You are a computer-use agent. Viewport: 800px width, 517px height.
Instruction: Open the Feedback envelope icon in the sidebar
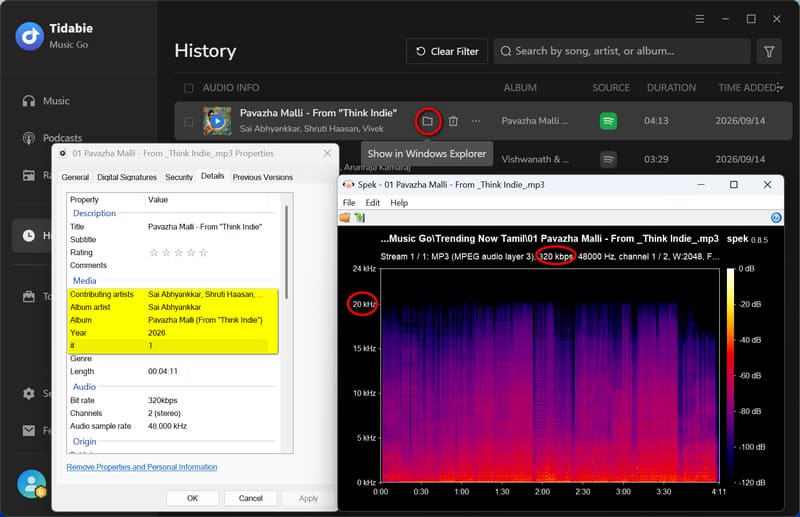tap(29, 430)
